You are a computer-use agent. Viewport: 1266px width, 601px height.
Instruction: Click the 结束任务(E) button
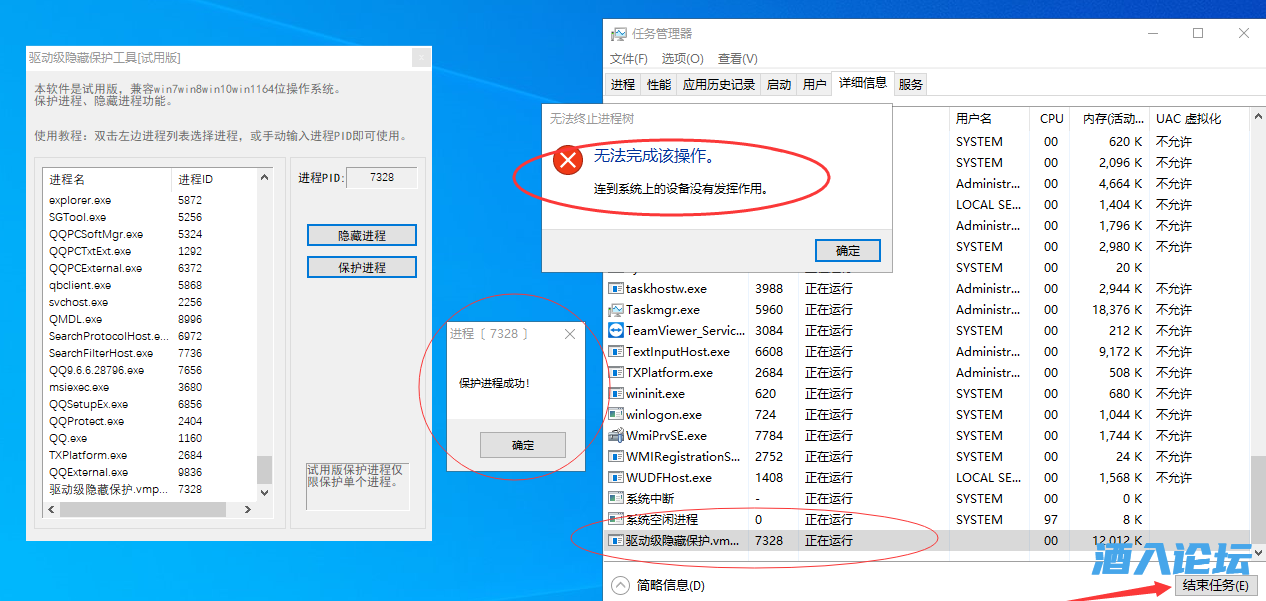(x=1214, y=586)
